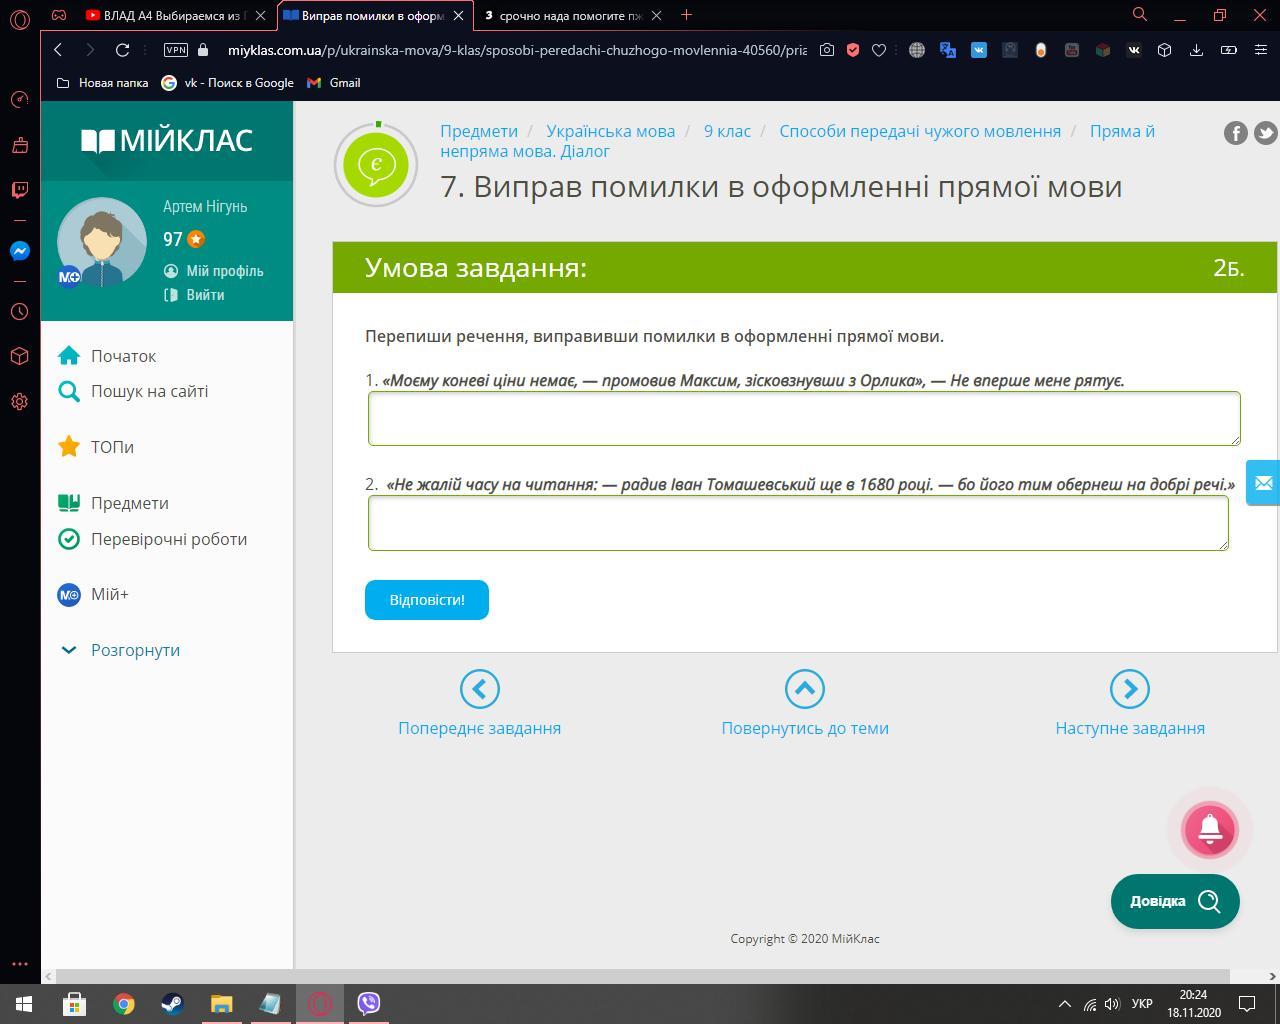Viewport: 1280px width, 1024px height.
Task: Open the extensions cube icon in toolbar
Action: (x=1165, y=50)
